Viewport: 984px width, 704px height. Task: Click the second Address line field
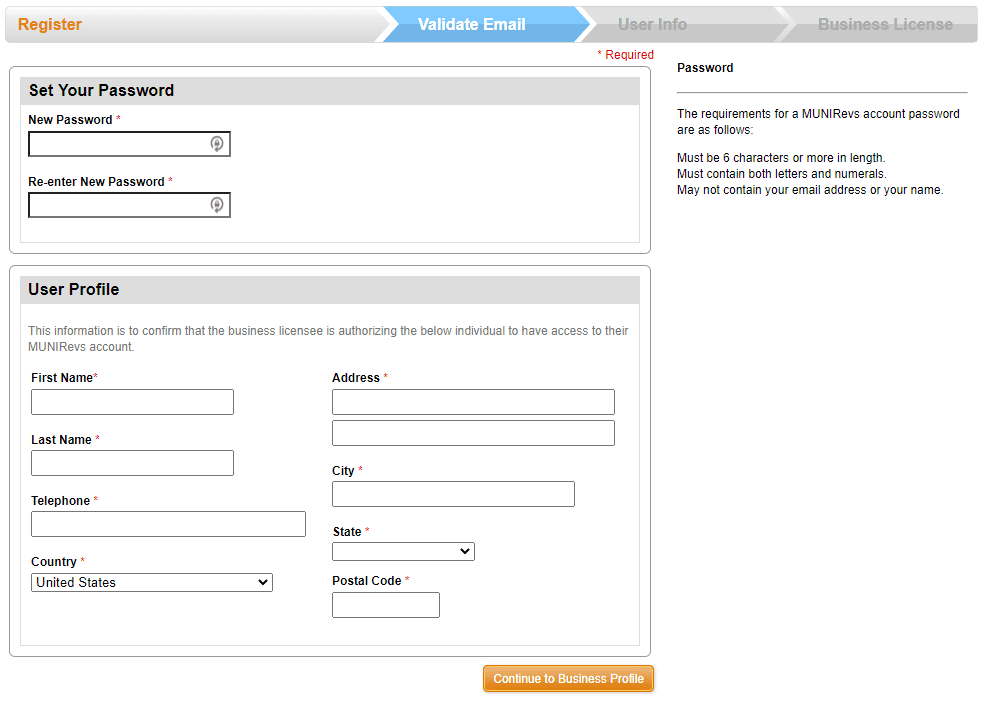pos(473,433)
